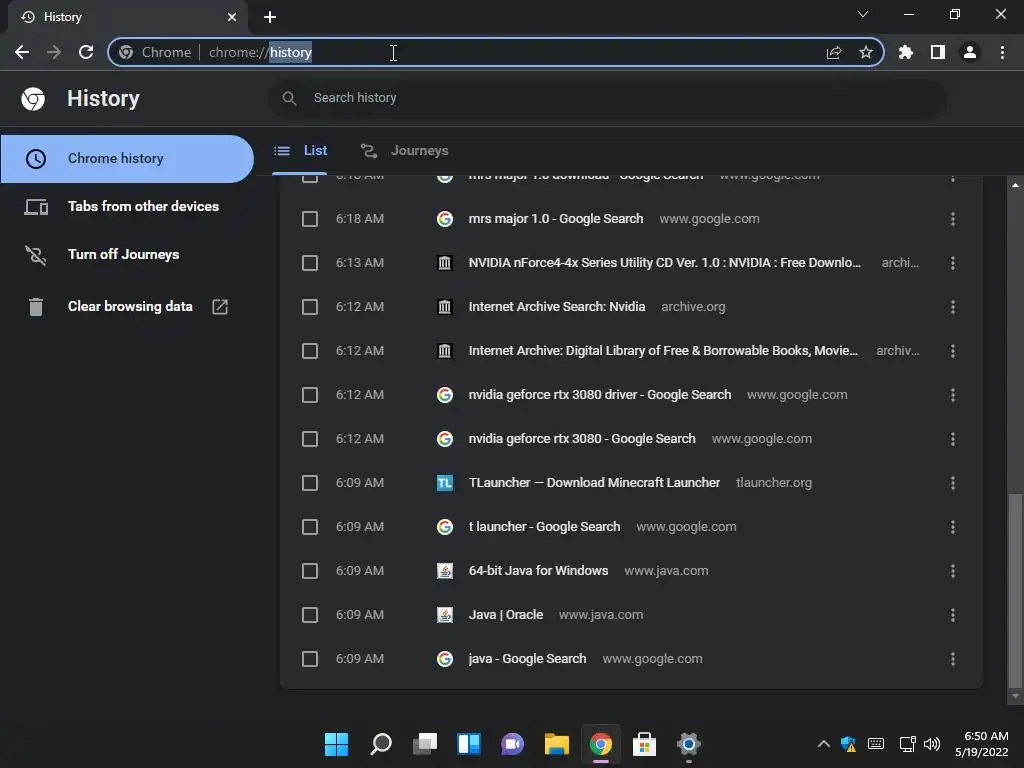Switch to the List tab
1024x768 pixels.
click(300, 151)
